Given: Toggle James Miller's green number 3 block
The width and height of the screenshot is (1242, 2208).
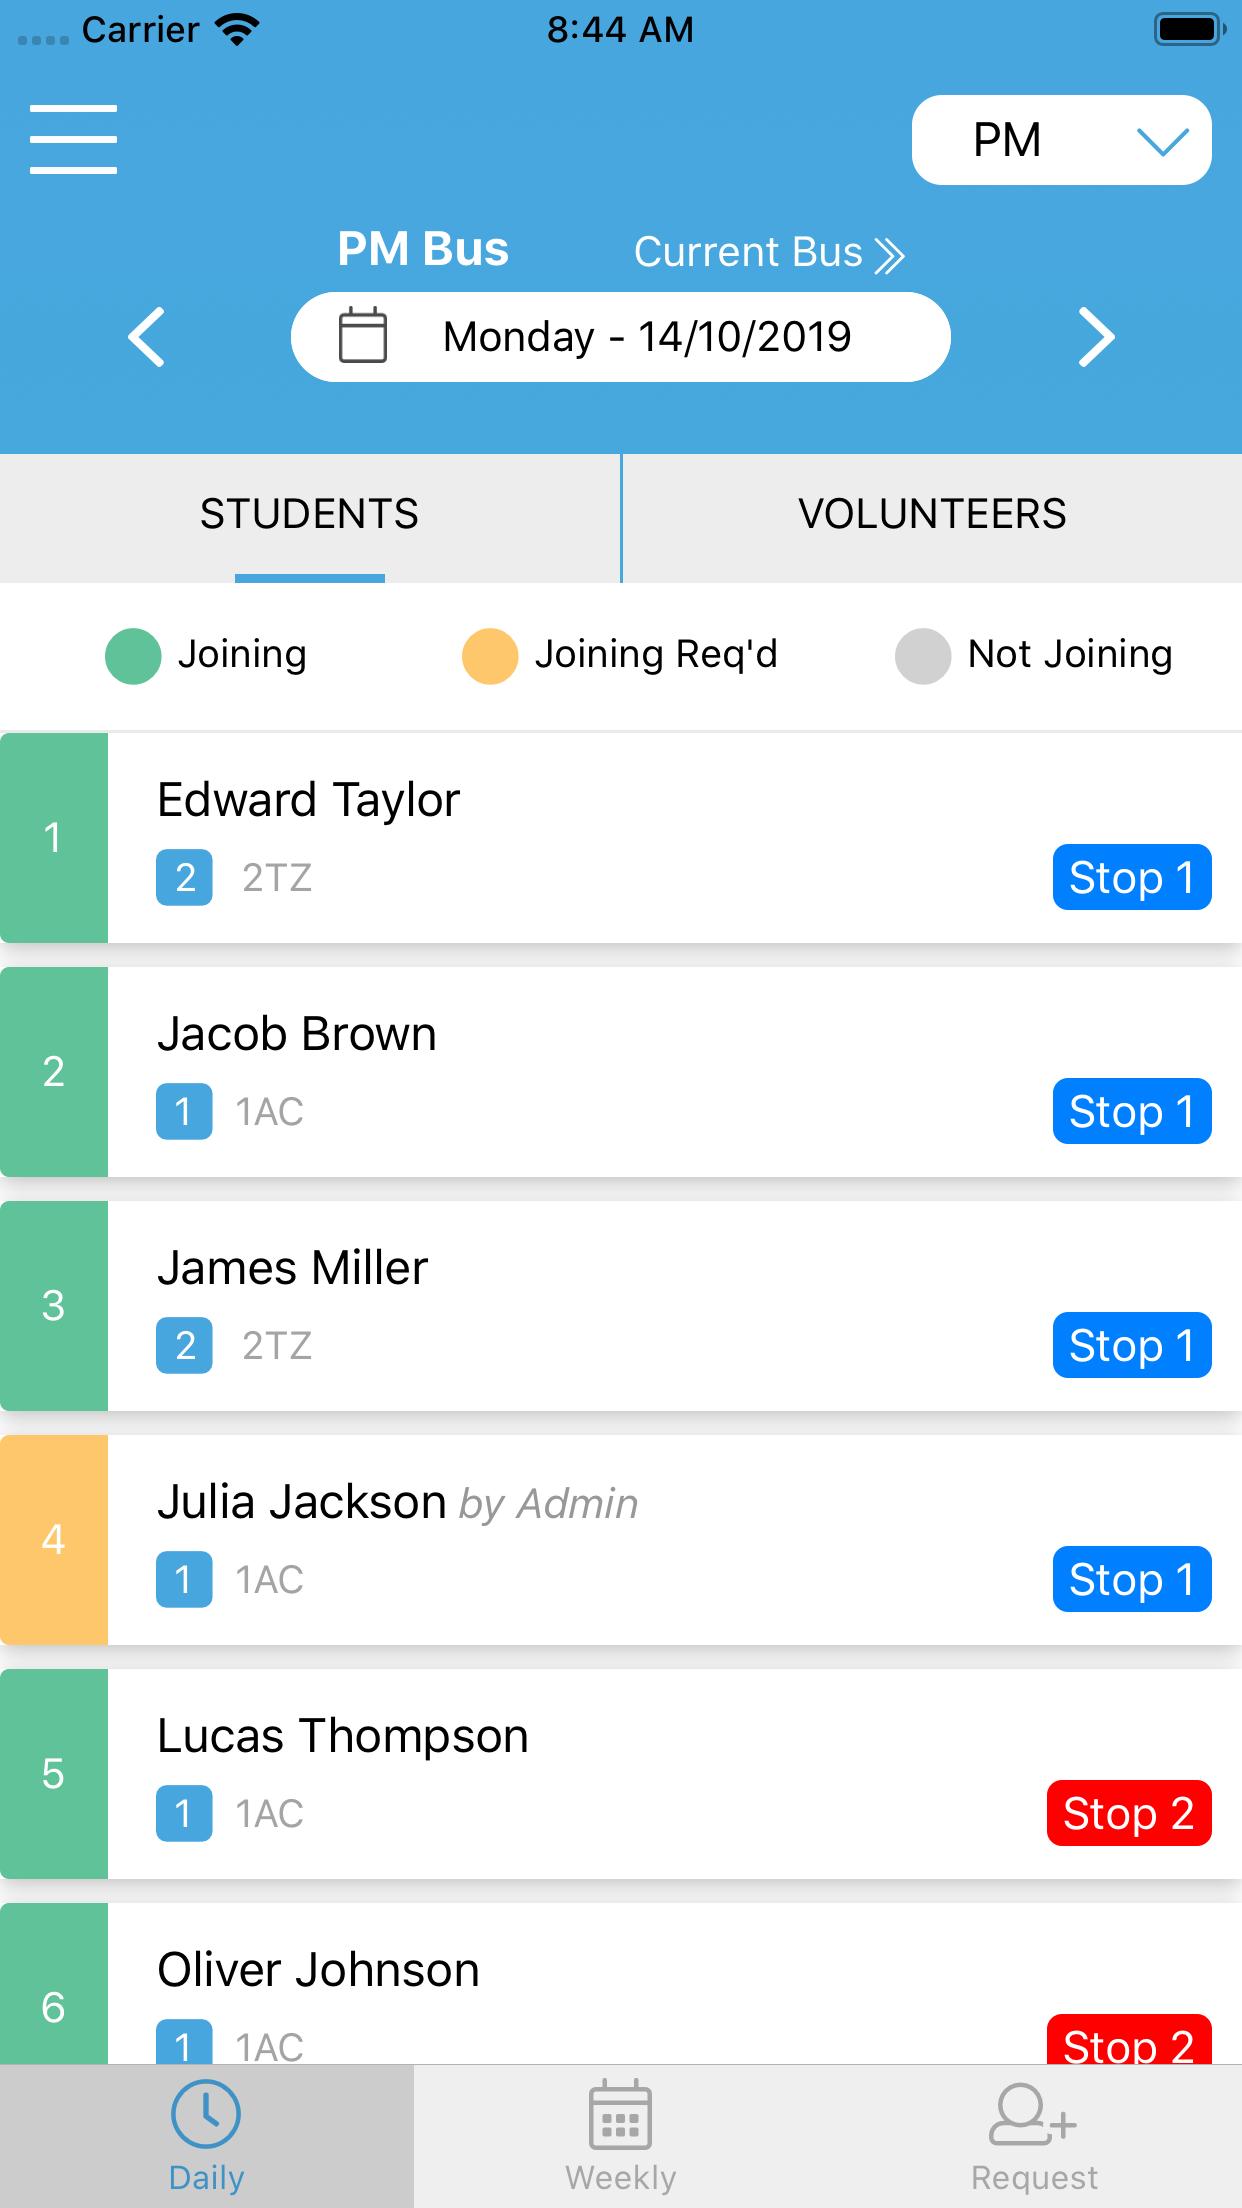Looking at the screenshot, I should pos(54,1306).
